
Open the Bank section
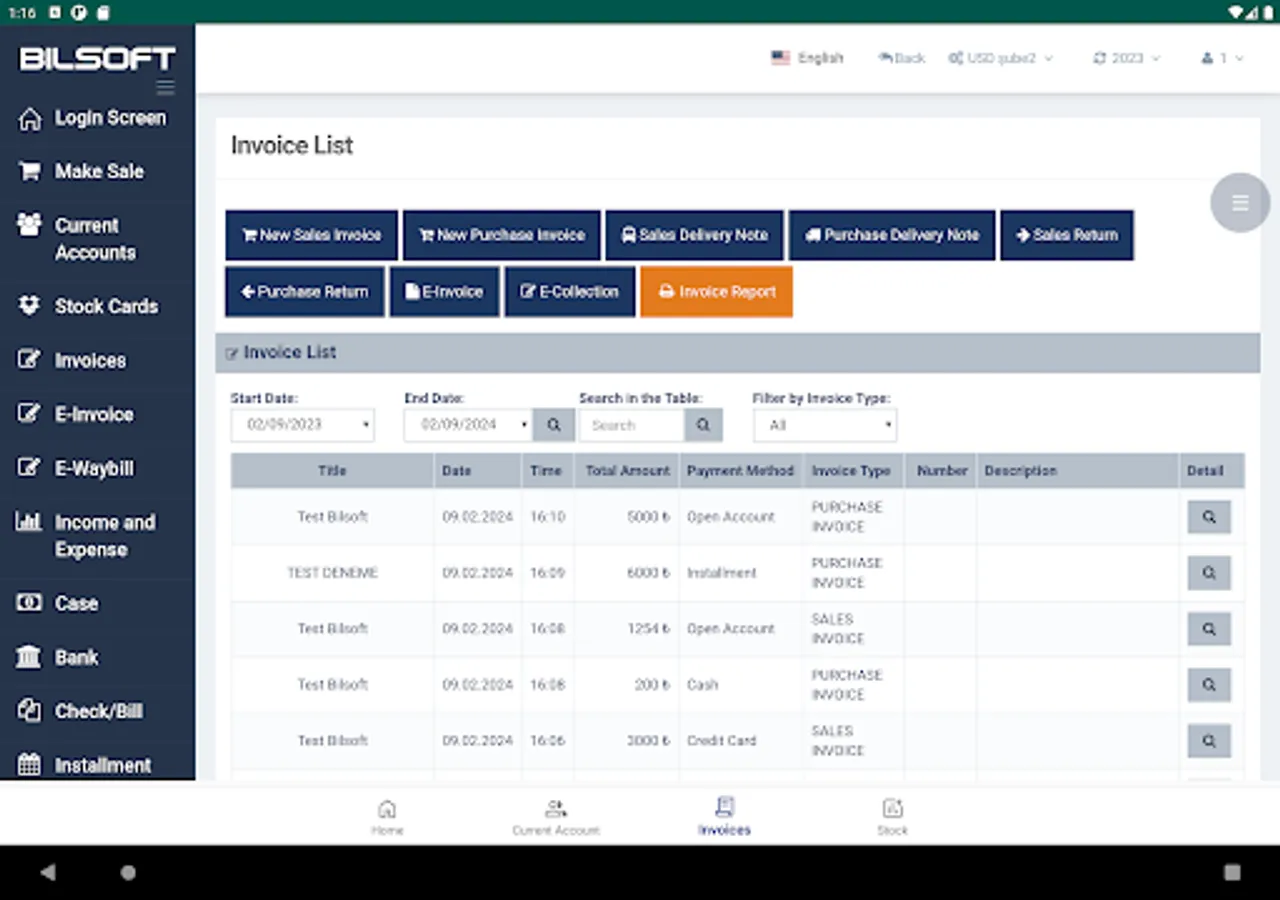(77, 657)
